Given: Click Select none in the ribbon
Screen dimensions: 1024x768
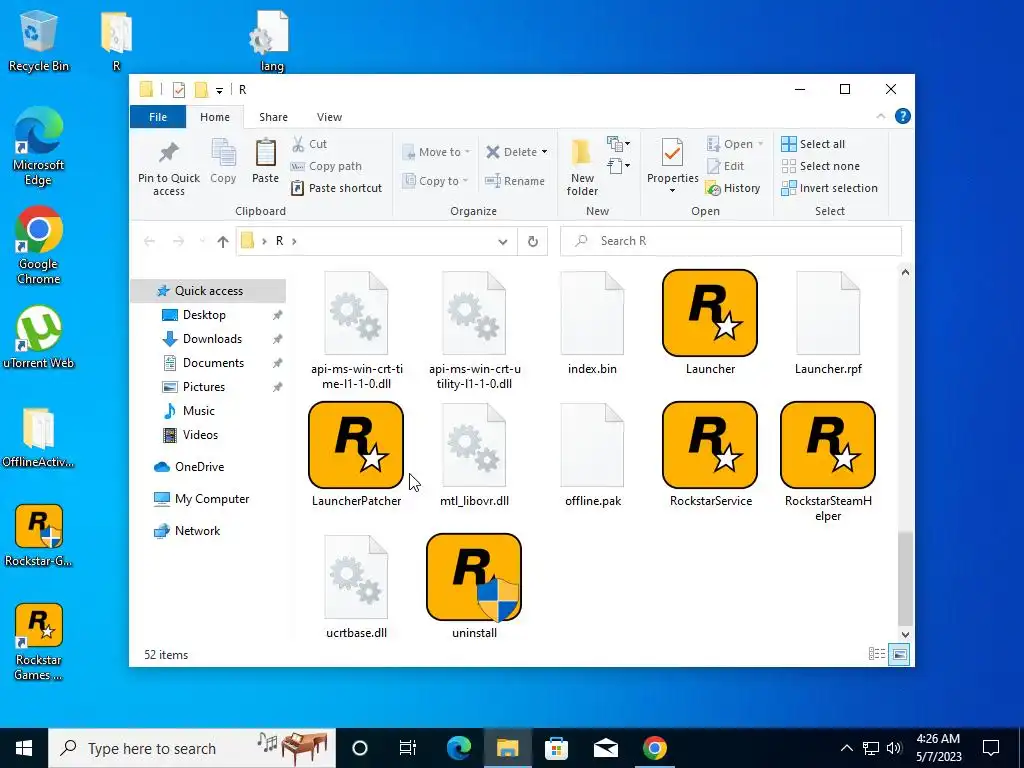Looking at the screenshot, I should tap(821, 166).
